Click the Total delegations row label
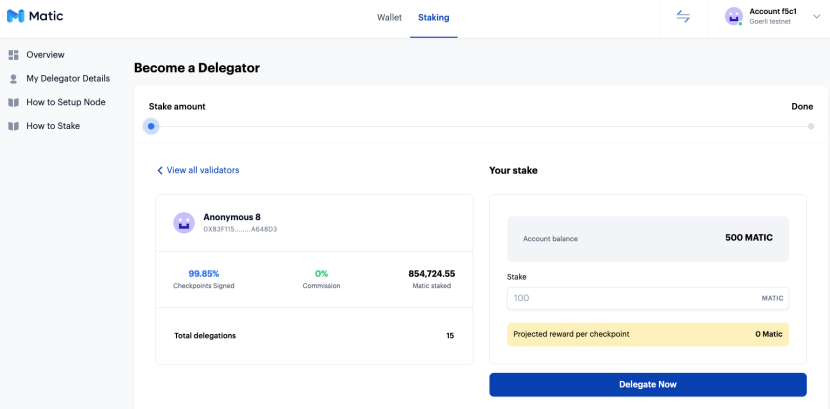The height and width of the screenshot is (409, 830). pyautogui.click(x=205, y=335)
